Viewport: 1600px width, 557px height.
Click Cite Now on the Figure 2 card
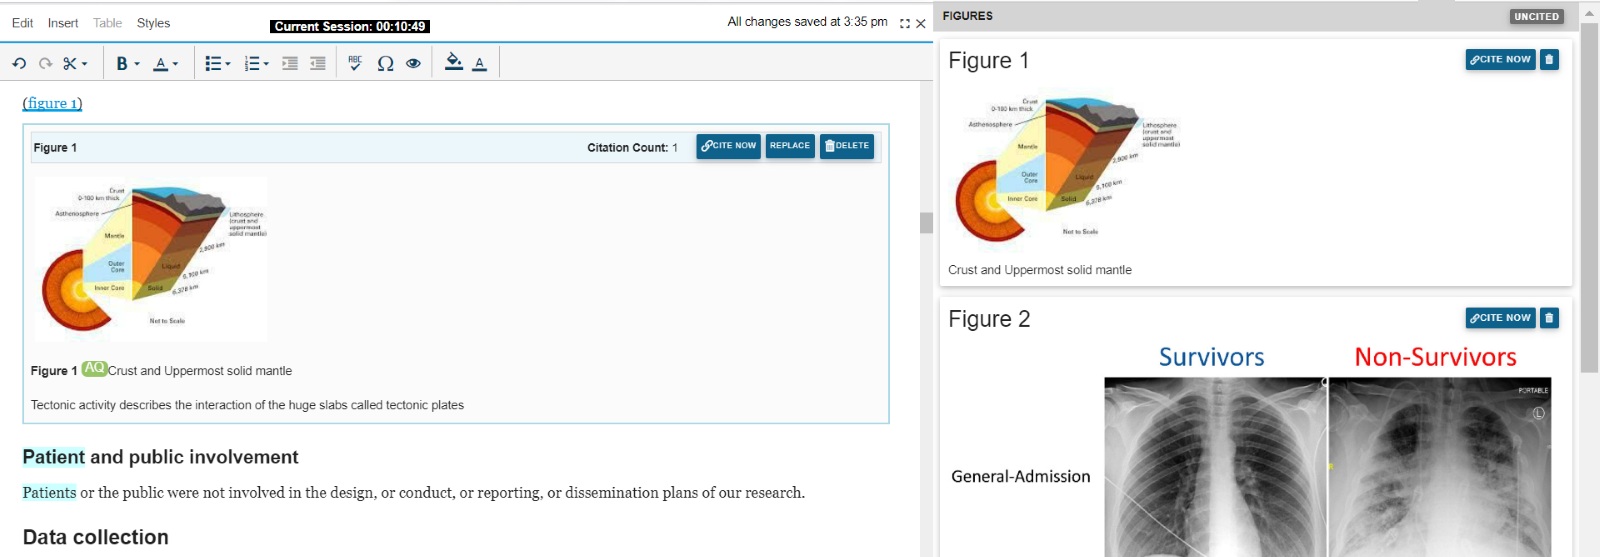pyautogui.click(x=1500, y=318)
